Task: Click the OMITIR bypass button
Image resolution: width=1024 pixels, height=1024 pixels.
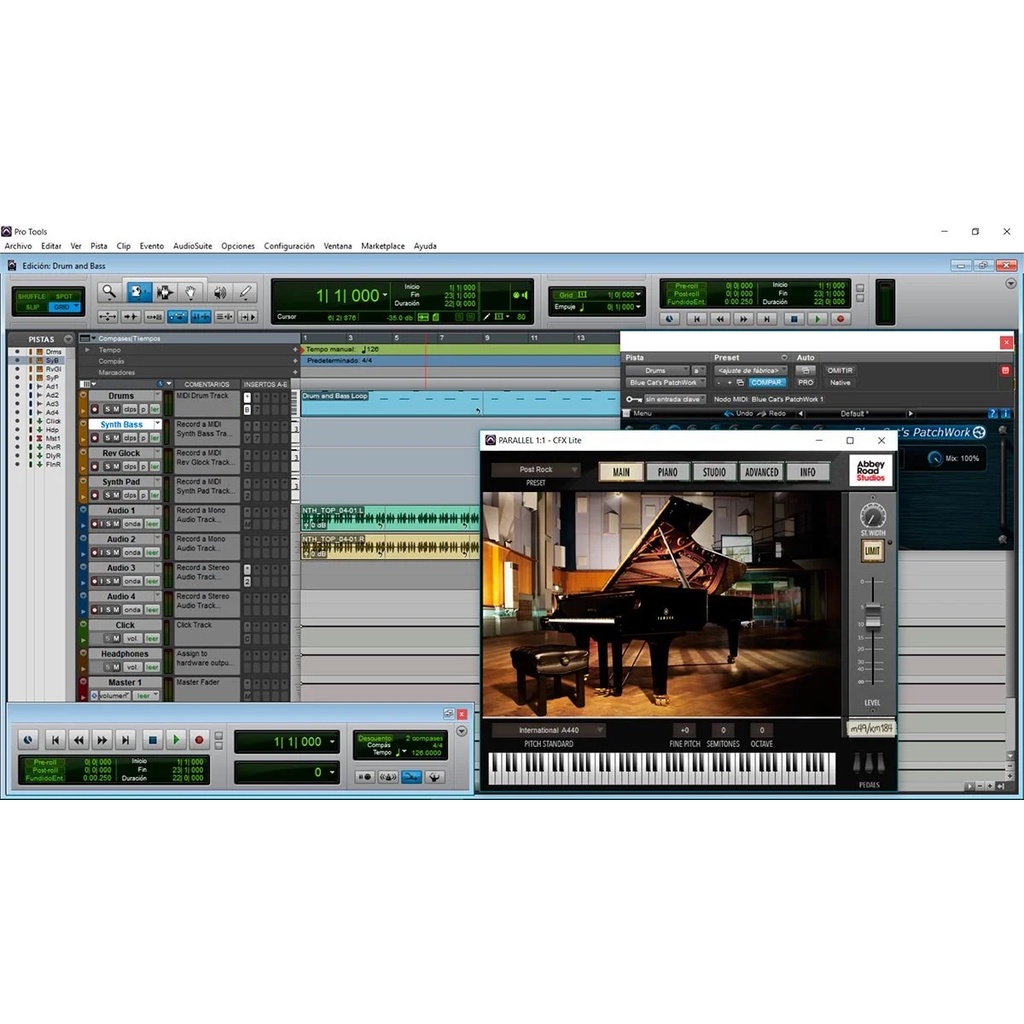Action: click(x=840, y=370)
